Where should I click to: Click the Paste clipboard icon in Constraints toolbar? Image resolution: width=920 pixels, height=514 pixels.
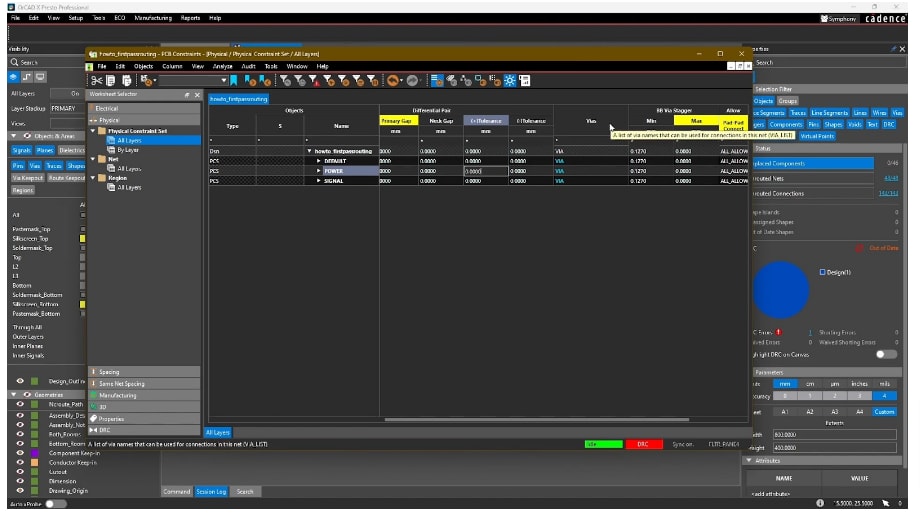(126, 80)
